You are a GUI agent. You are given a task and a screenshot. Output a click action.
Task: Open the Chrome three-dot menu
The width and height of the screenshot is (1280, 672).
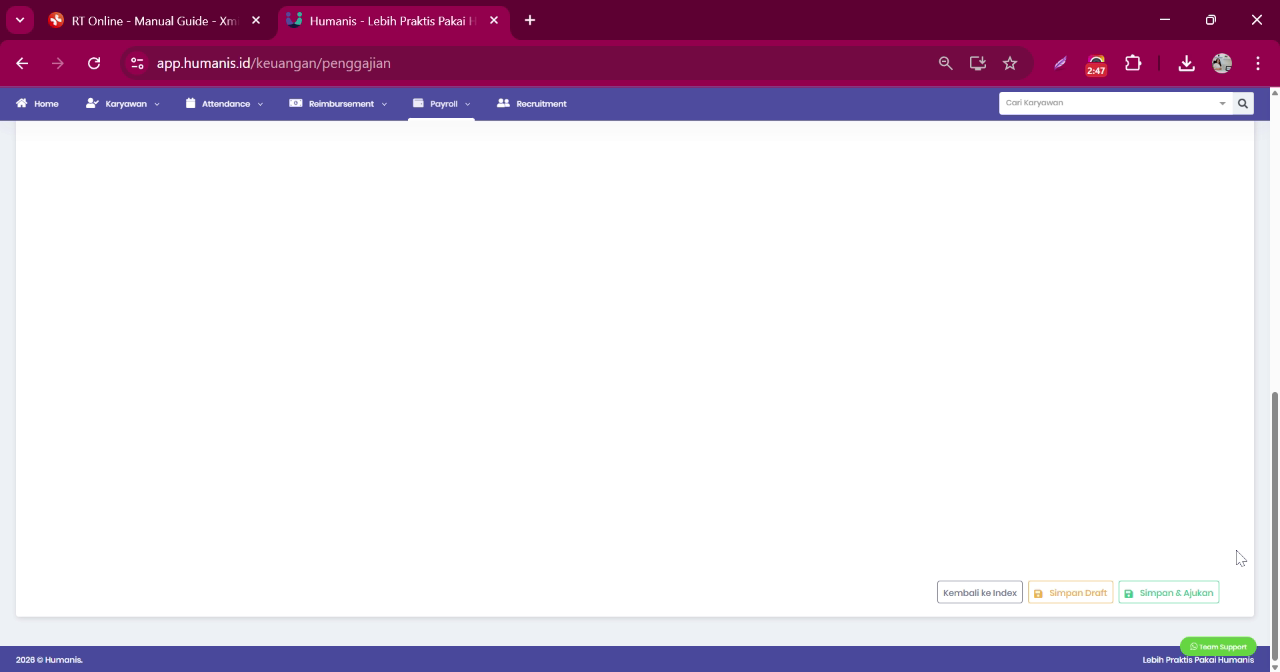[x=1258, y=63]
